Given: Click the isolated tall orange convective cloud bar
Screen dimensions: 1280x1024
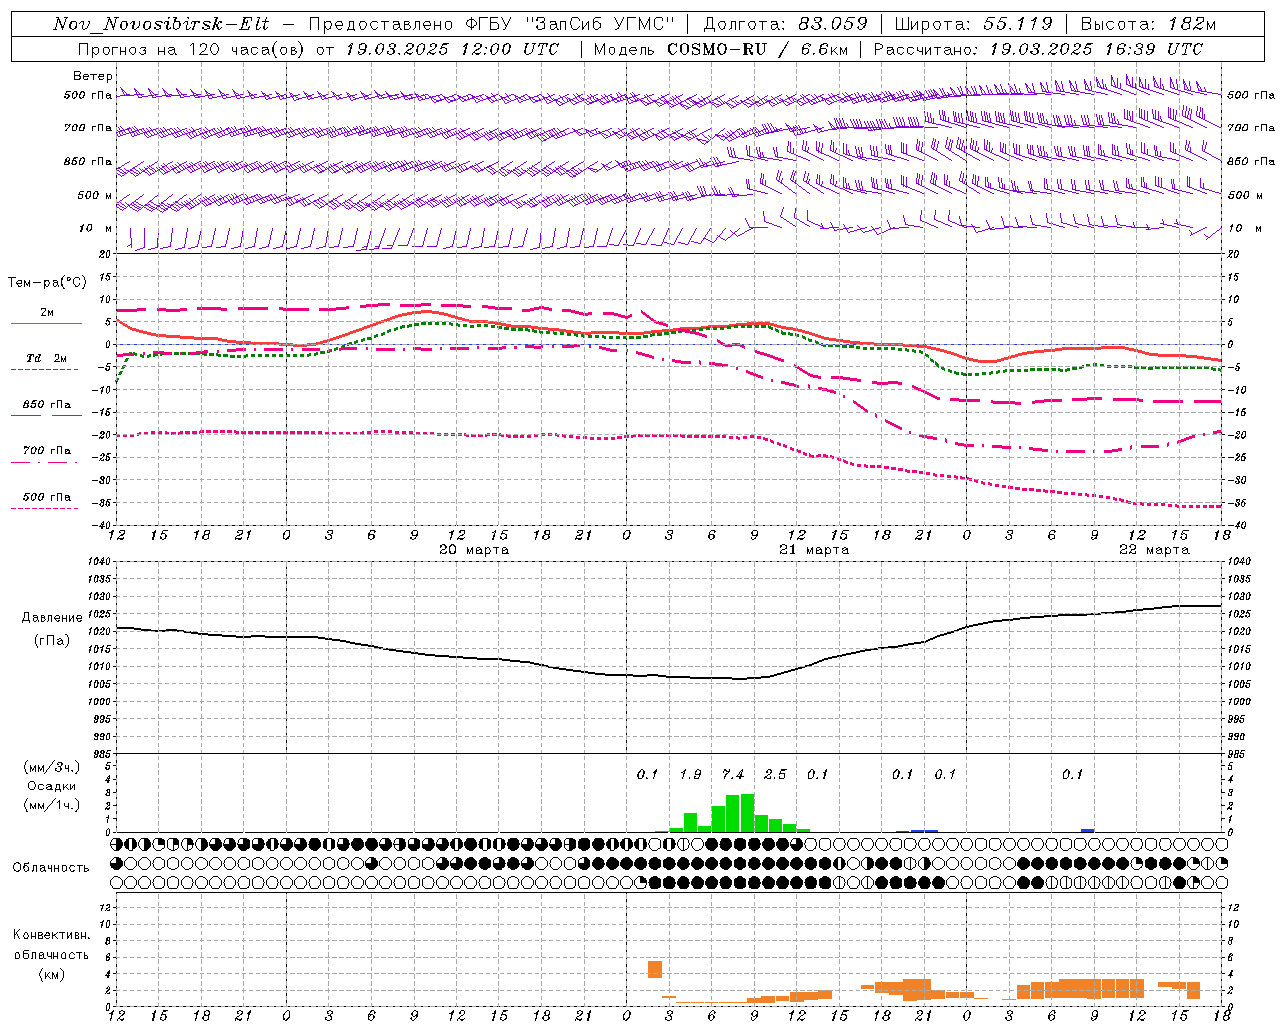Looking at the screenshot, I should [x=655, y=969].
